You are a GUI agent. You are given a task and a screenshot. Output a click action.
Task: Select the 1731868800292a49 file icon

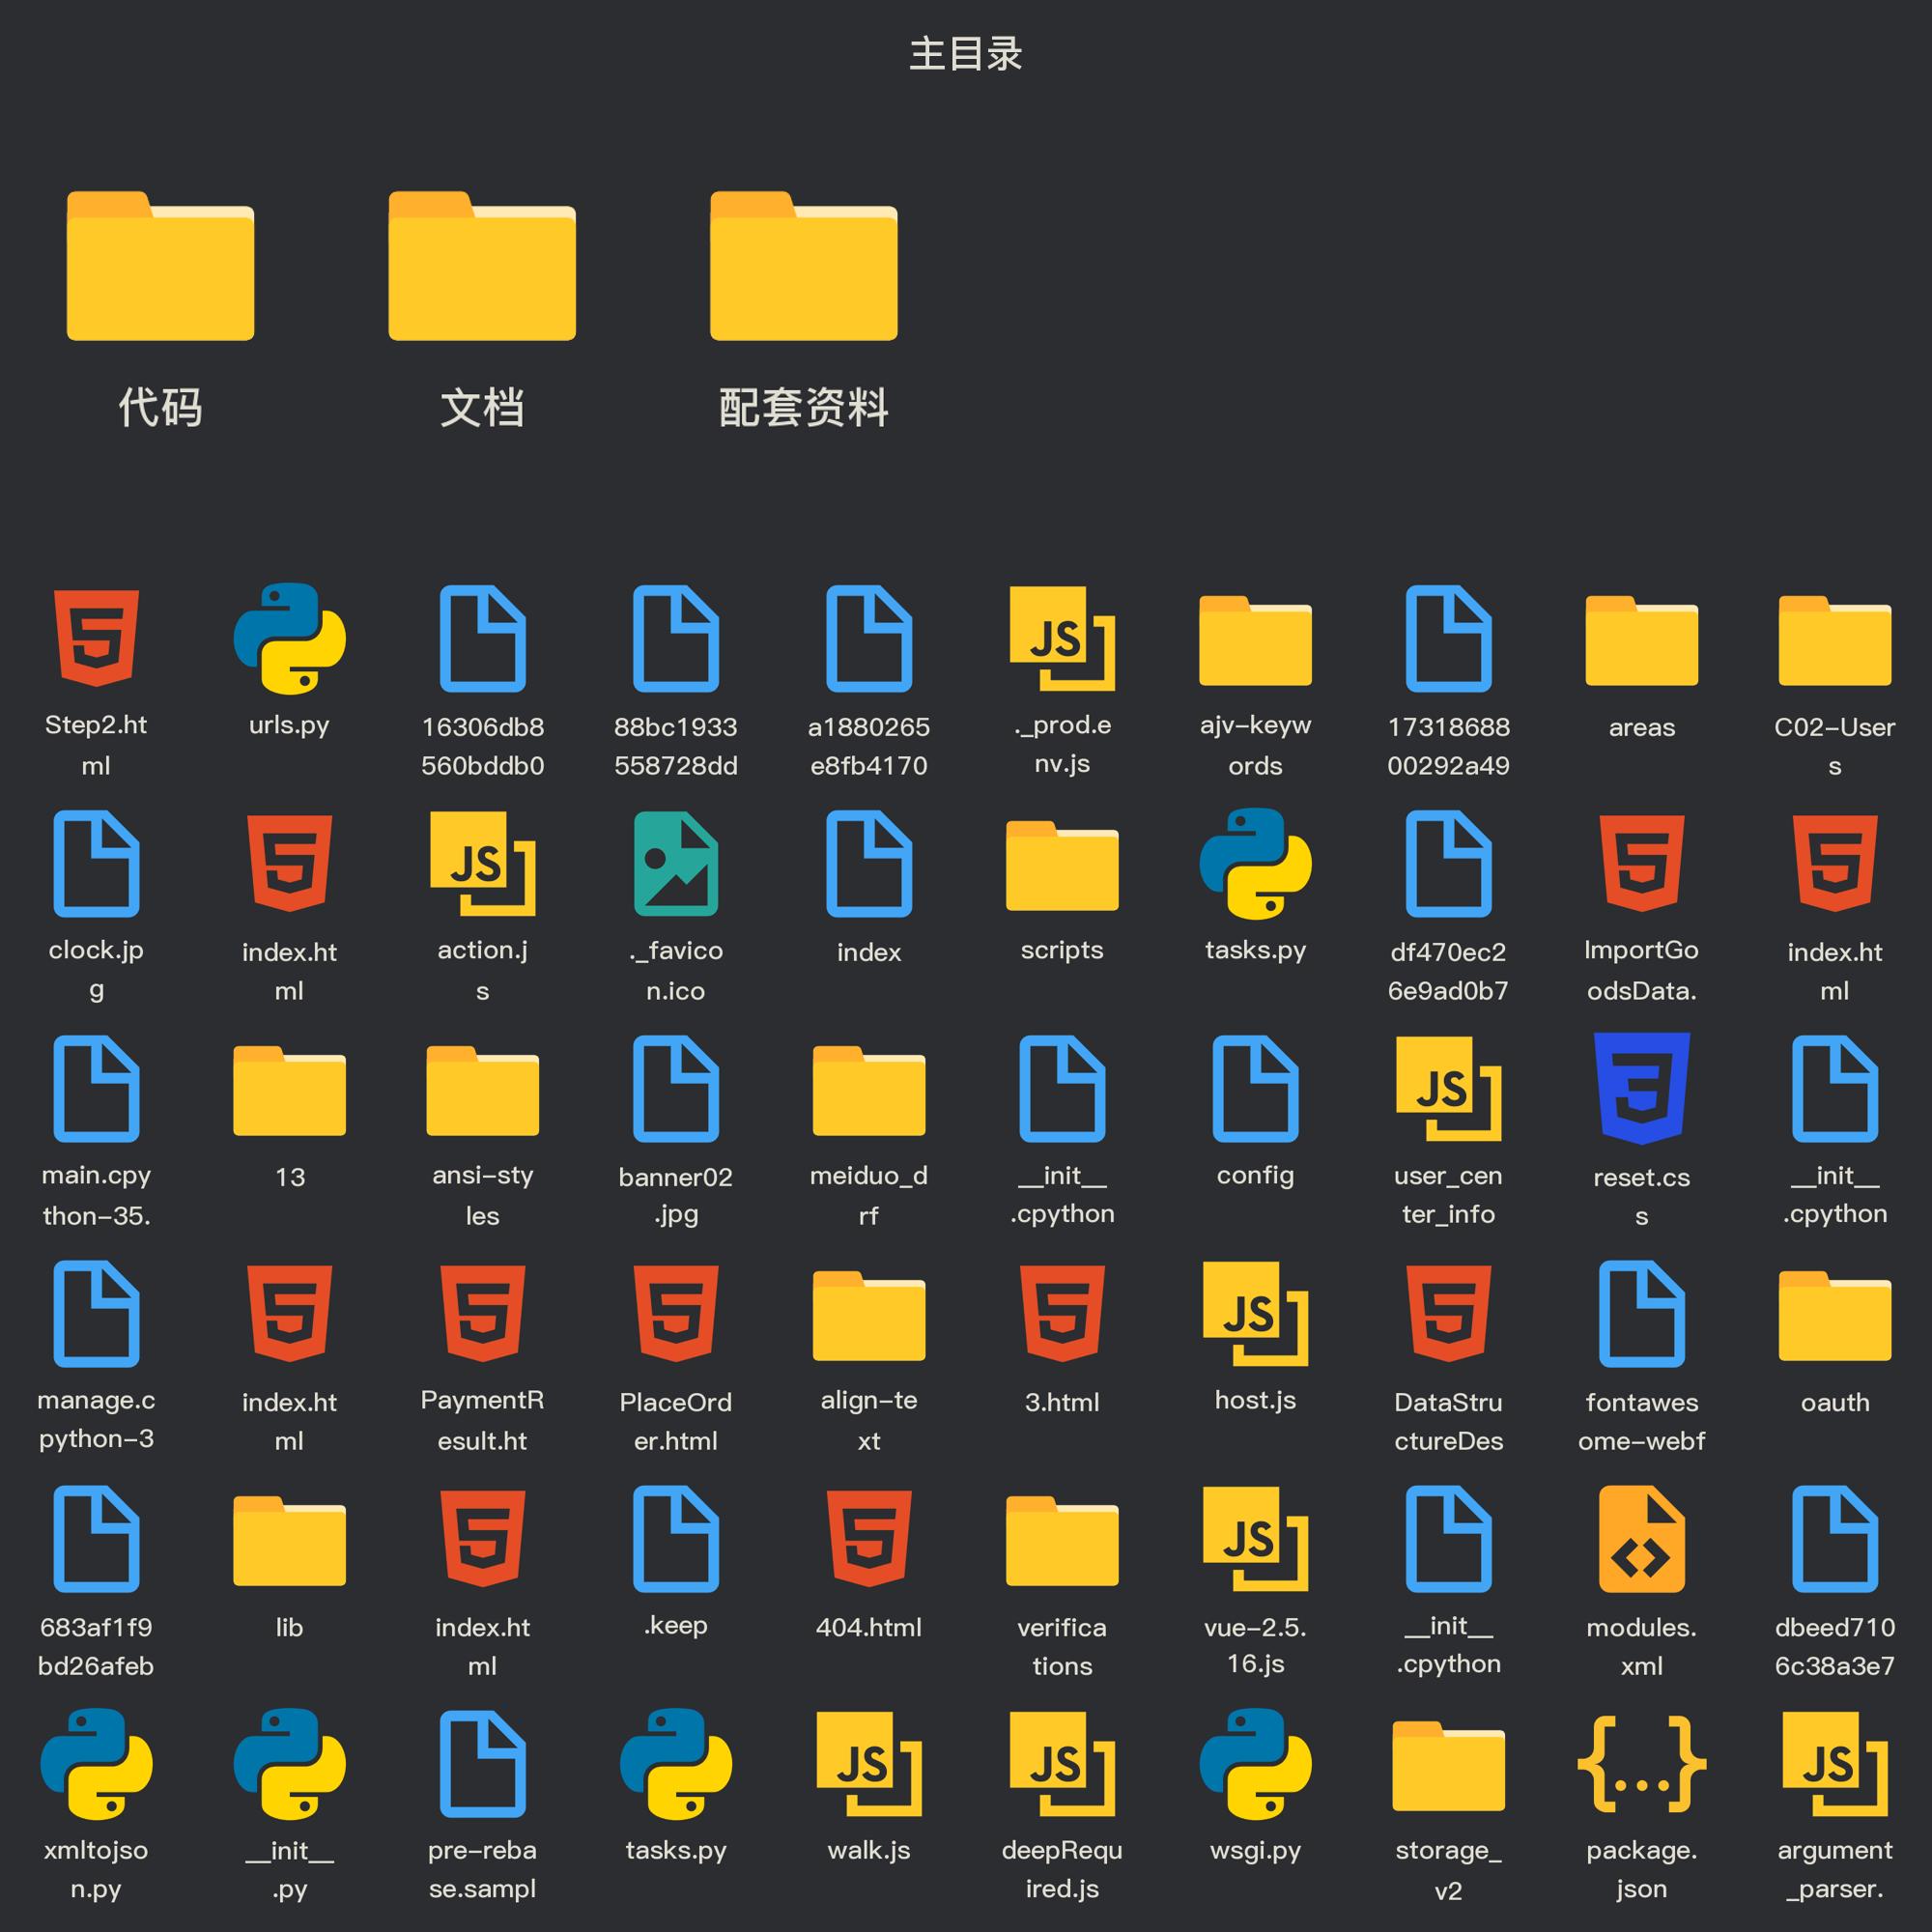tap(1449, 638)
